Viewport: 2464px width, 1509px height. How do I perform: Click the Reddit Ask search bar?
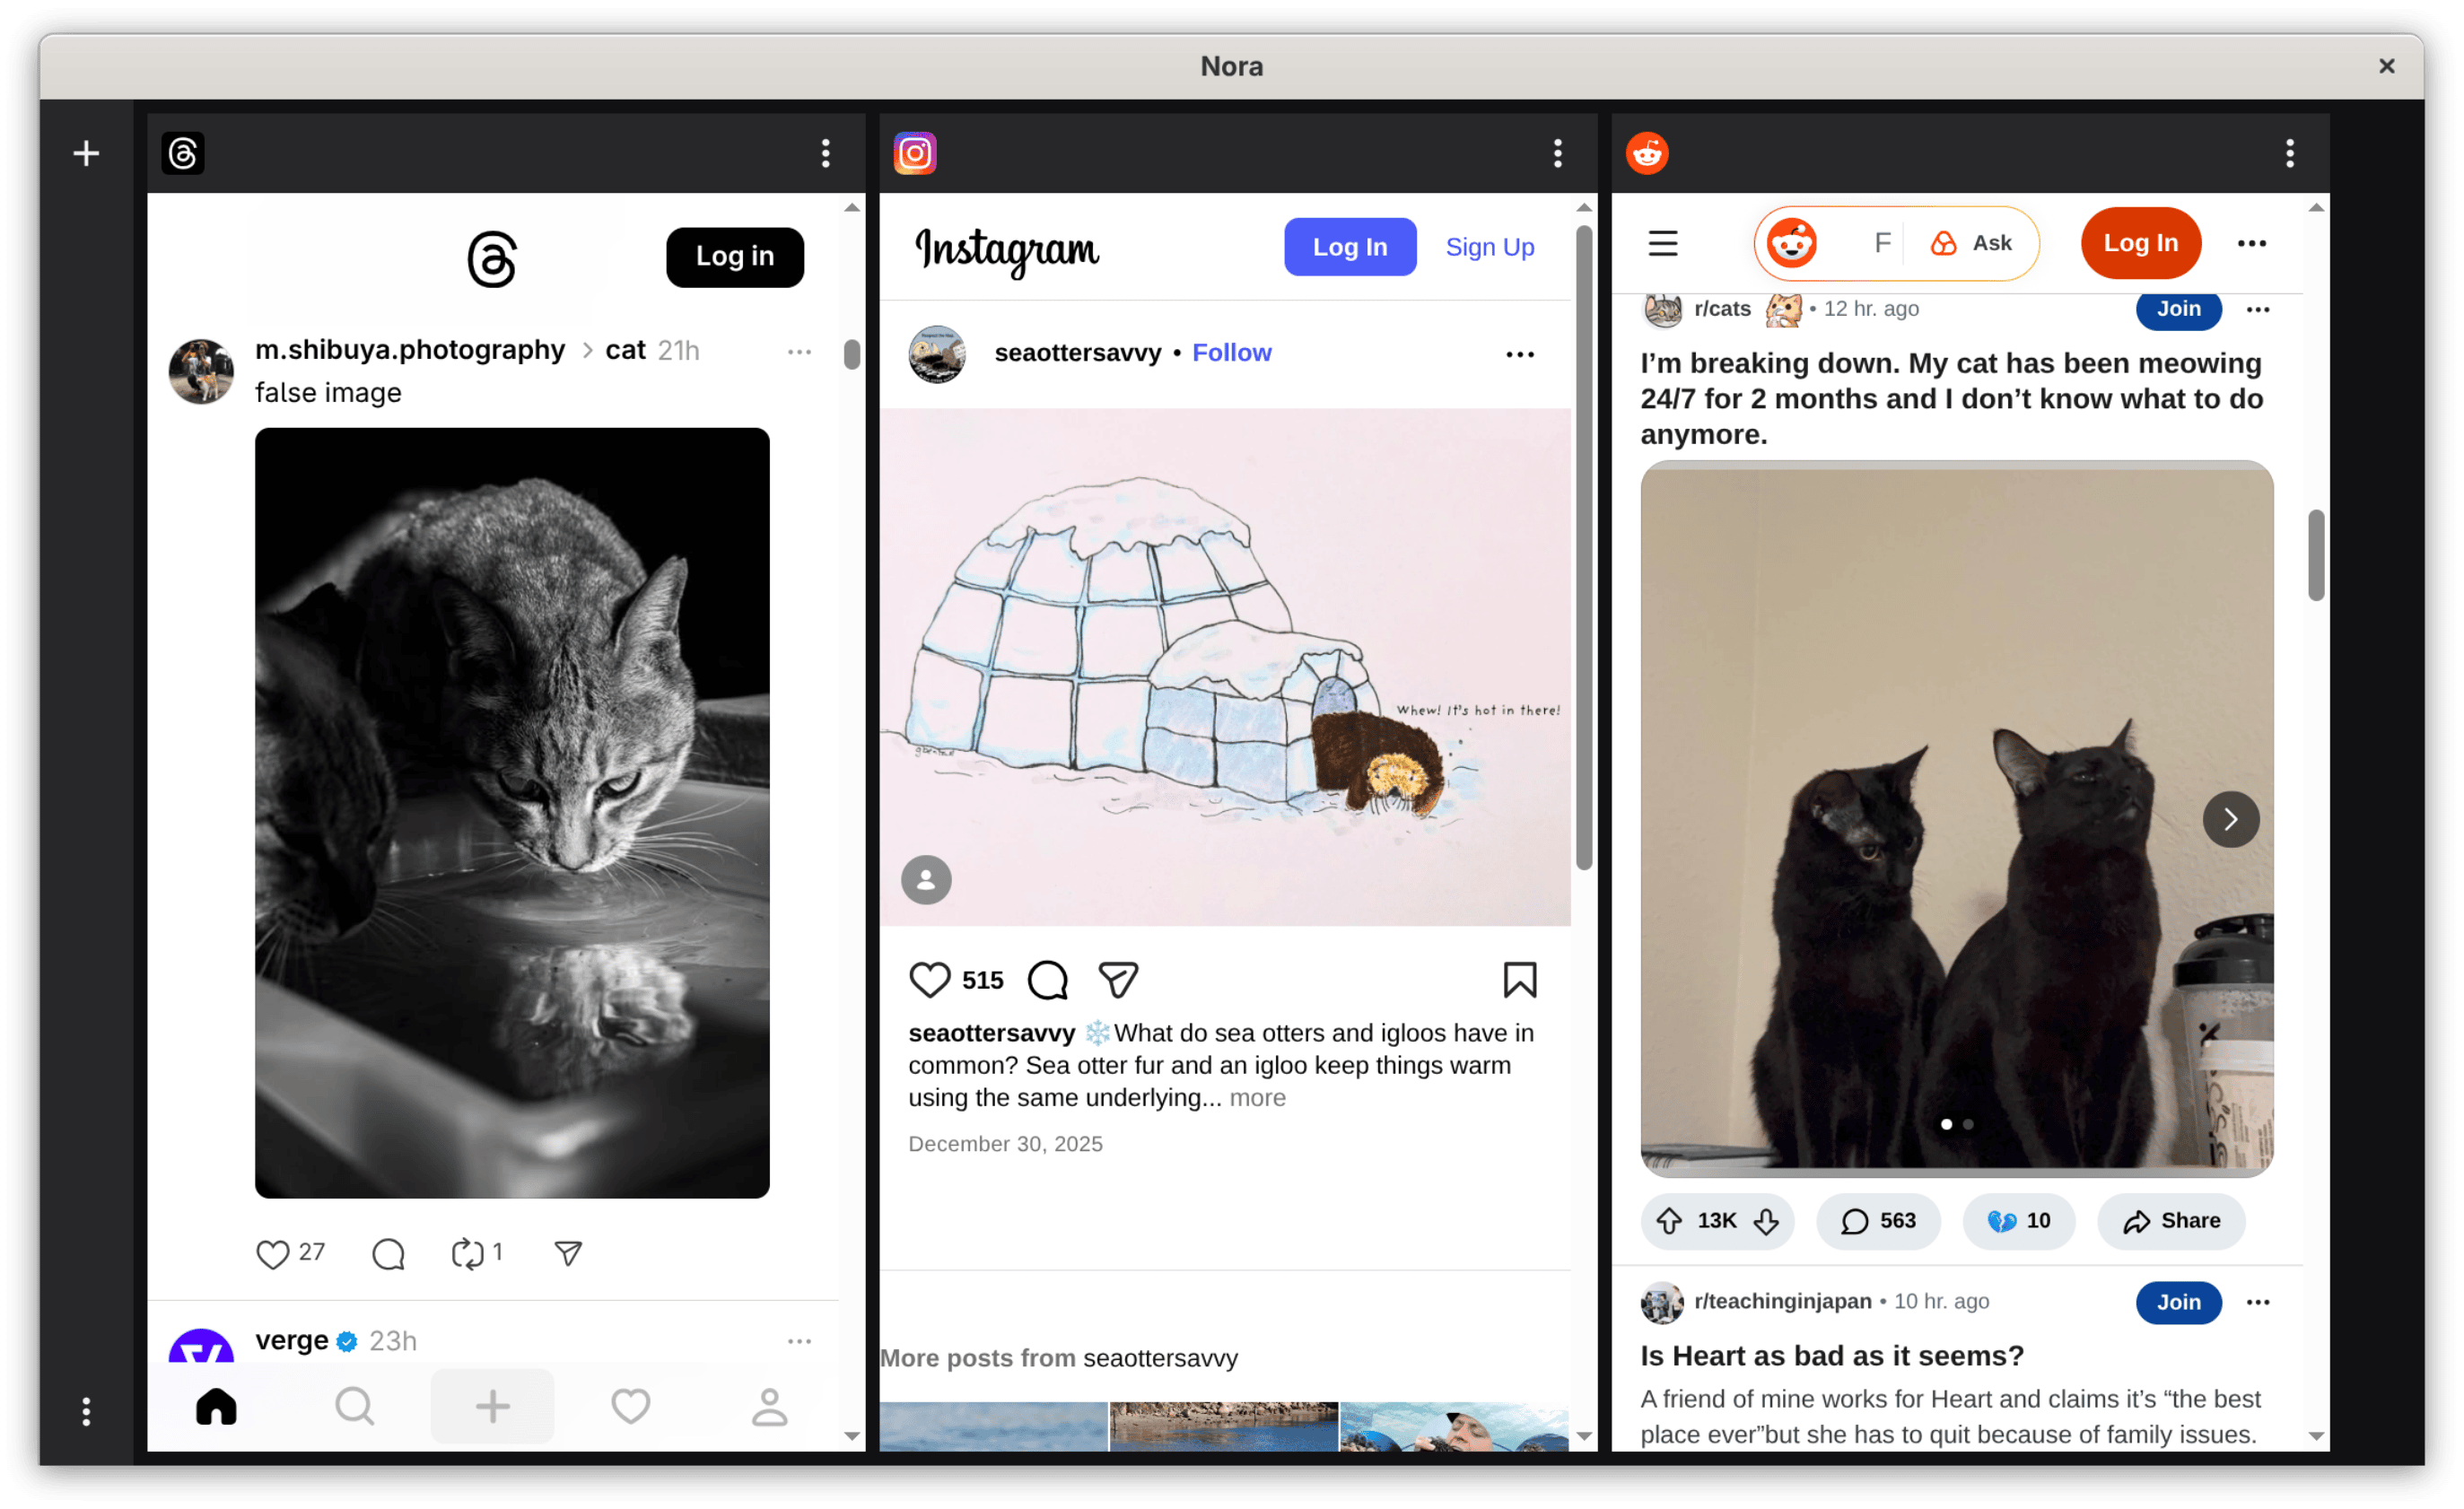1974,243
